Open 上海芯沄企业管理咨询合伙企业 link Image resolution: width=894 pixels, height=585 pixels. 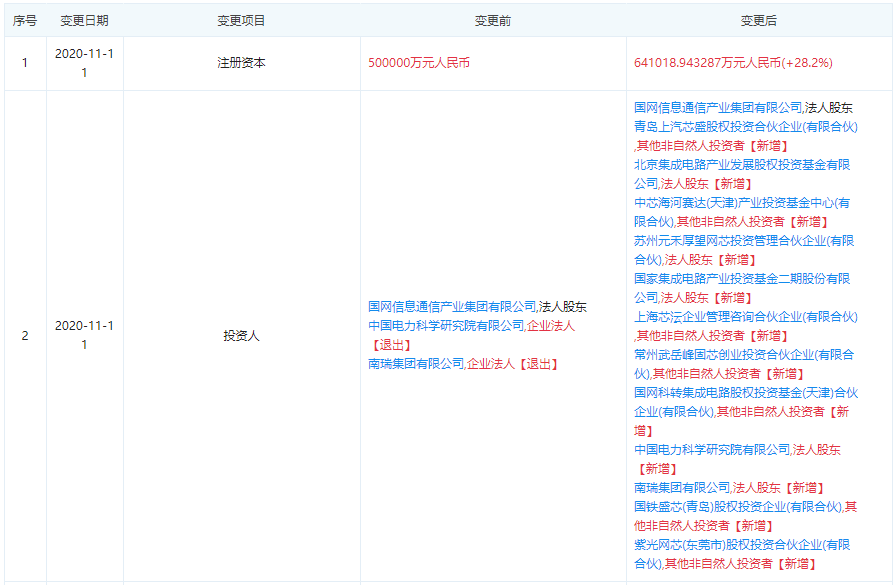tap(746, 316)
